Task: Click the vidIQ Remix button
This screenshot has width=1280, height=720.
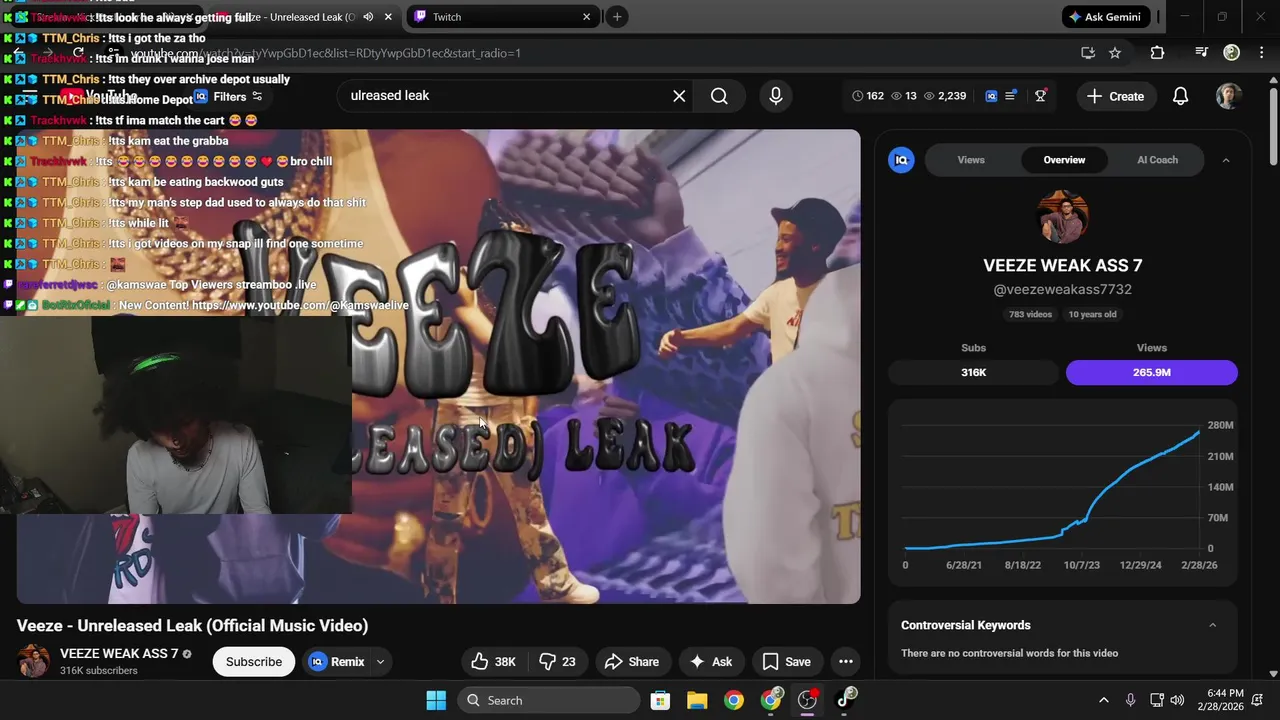Action: (x=337, y=661)
